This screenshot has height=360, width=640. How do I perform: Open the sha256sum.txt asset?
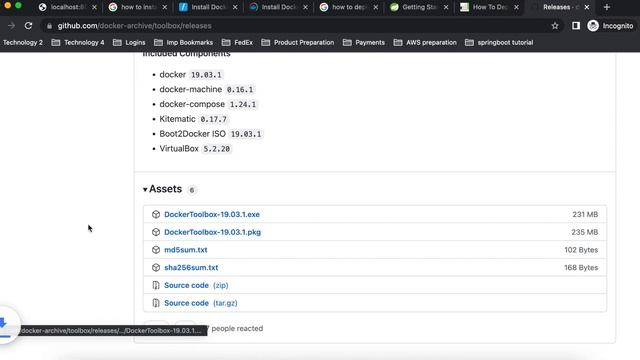pos(191,267)
